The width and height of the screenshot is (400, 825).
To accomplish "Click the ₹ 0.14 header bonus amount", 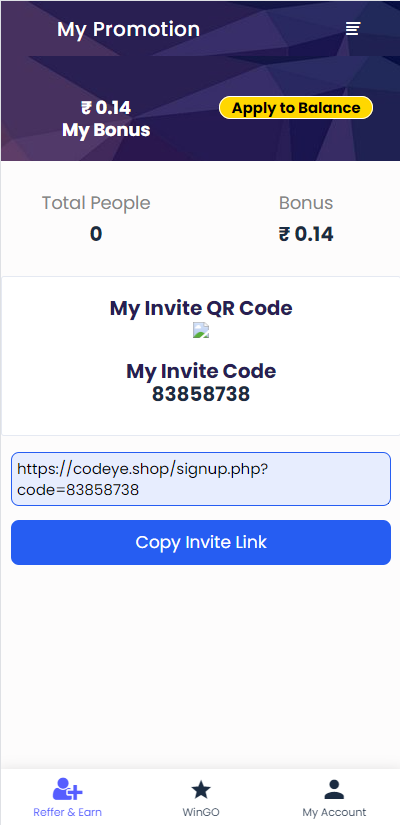I will tap(106, 108).
